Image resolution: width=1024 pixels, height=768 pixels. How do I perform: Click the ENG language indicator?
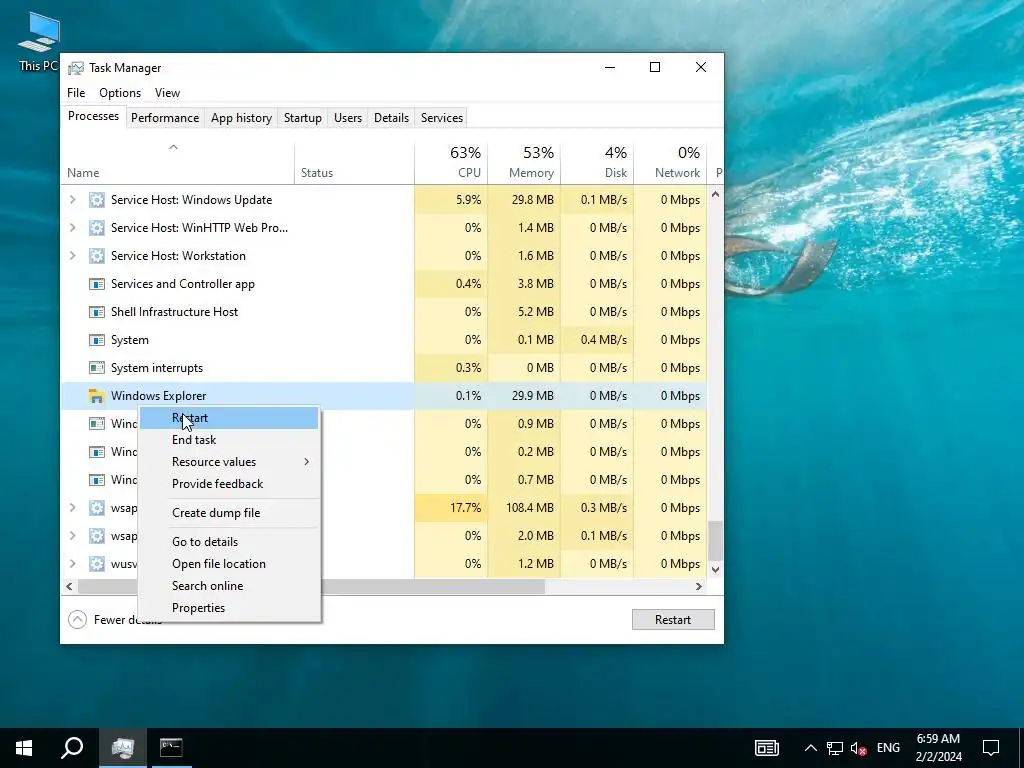pyautogui.click(x=888, y=748)
